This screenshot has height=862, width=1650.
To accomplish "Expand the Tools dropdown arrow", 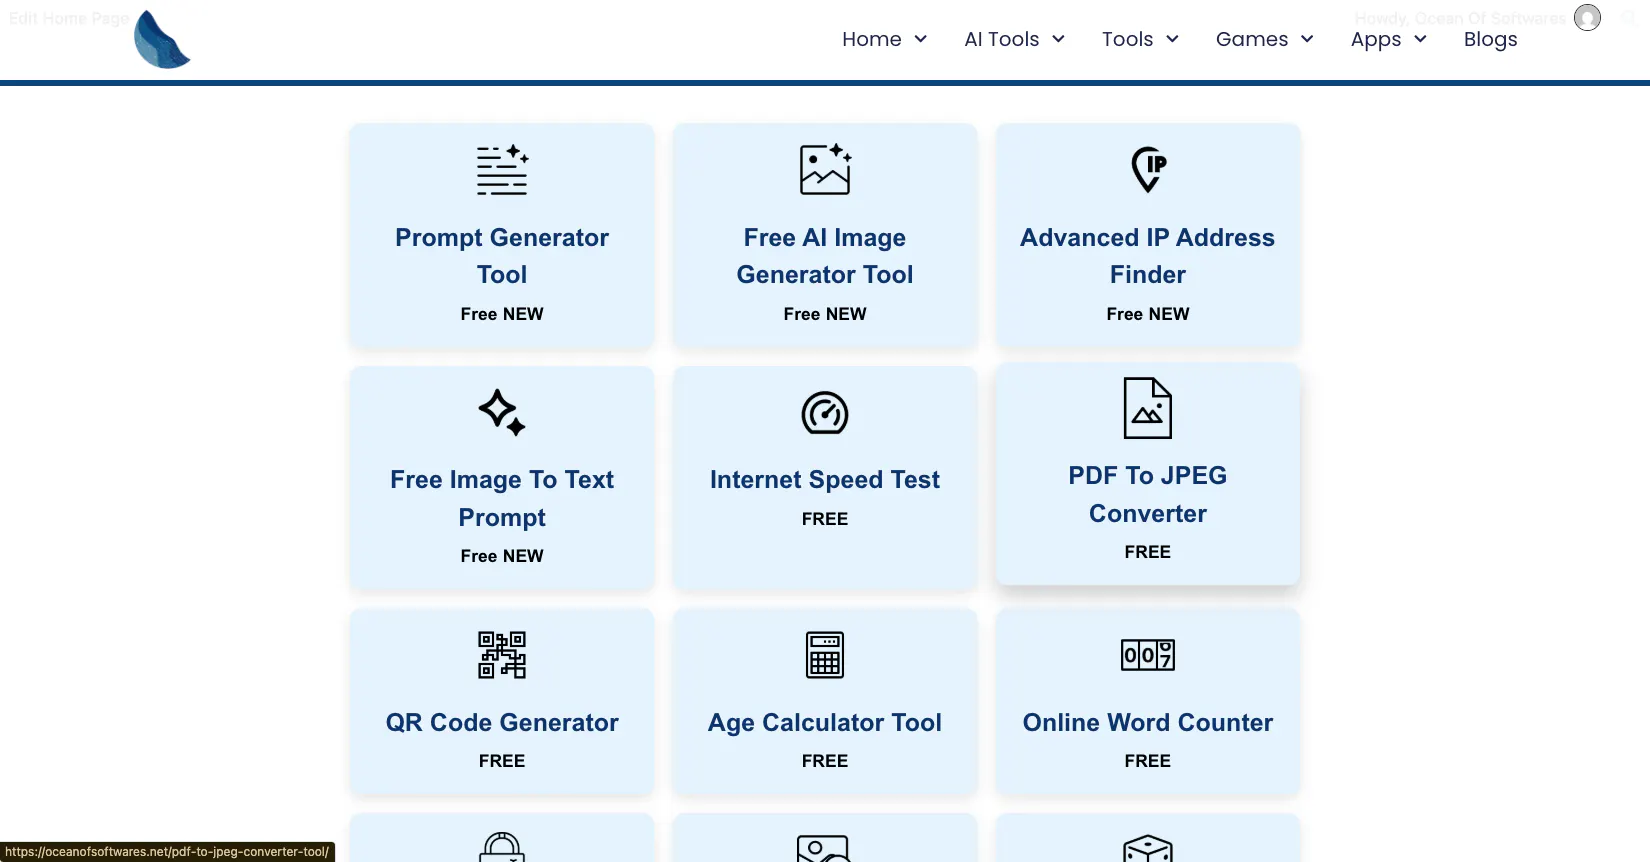I will pyautogui.click(x=1172, y=39).
